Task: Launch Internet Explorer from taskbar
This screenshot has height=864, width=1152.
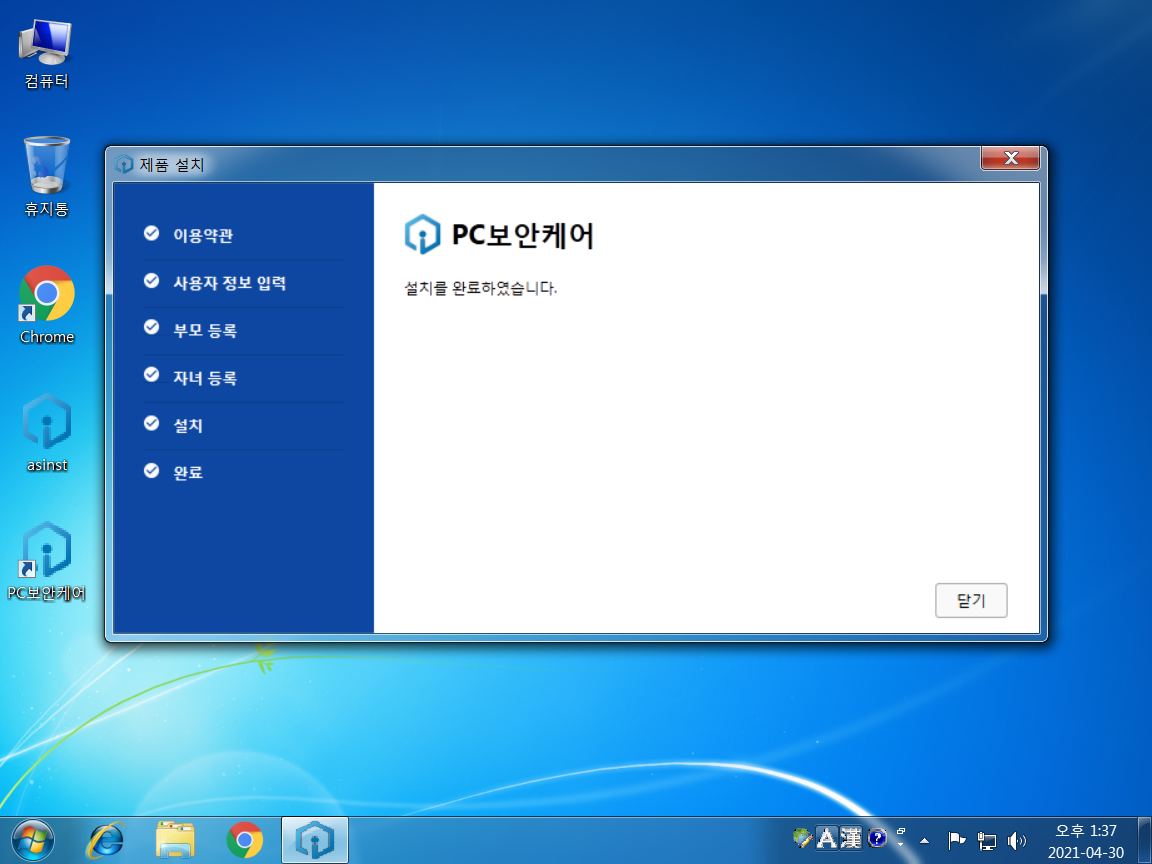Action: (105, 840)
